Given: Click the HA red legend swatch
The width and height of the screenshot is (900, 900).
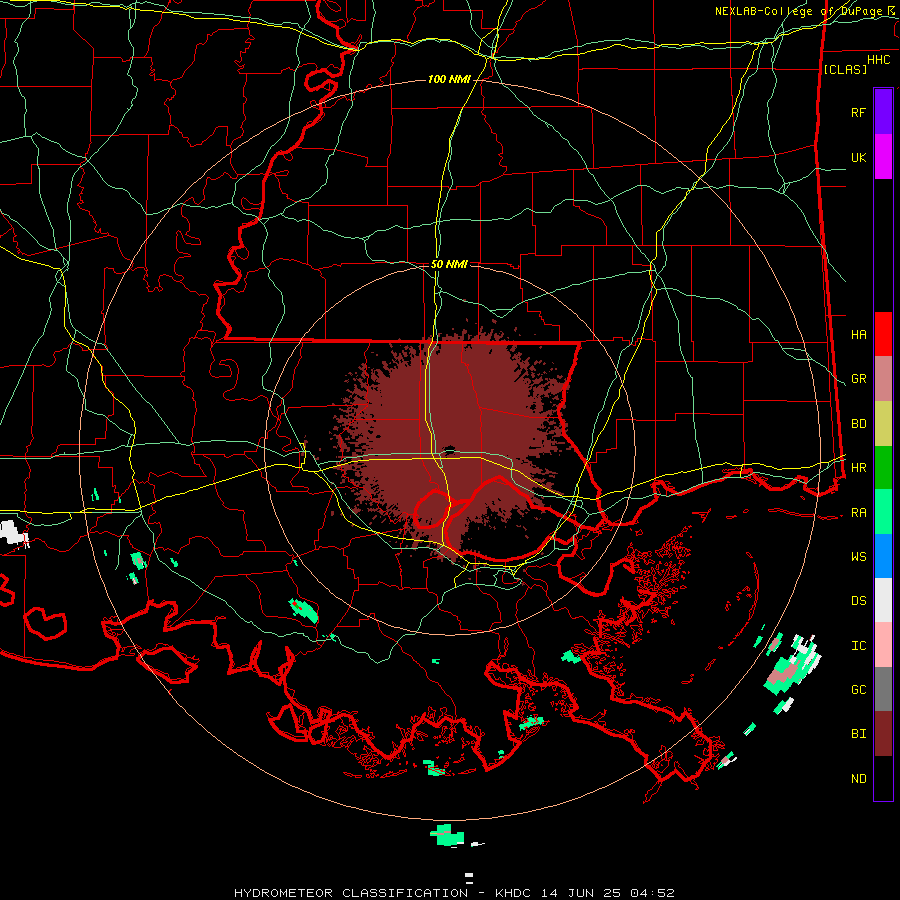Looking at the screenshot, I should (883, 334).
